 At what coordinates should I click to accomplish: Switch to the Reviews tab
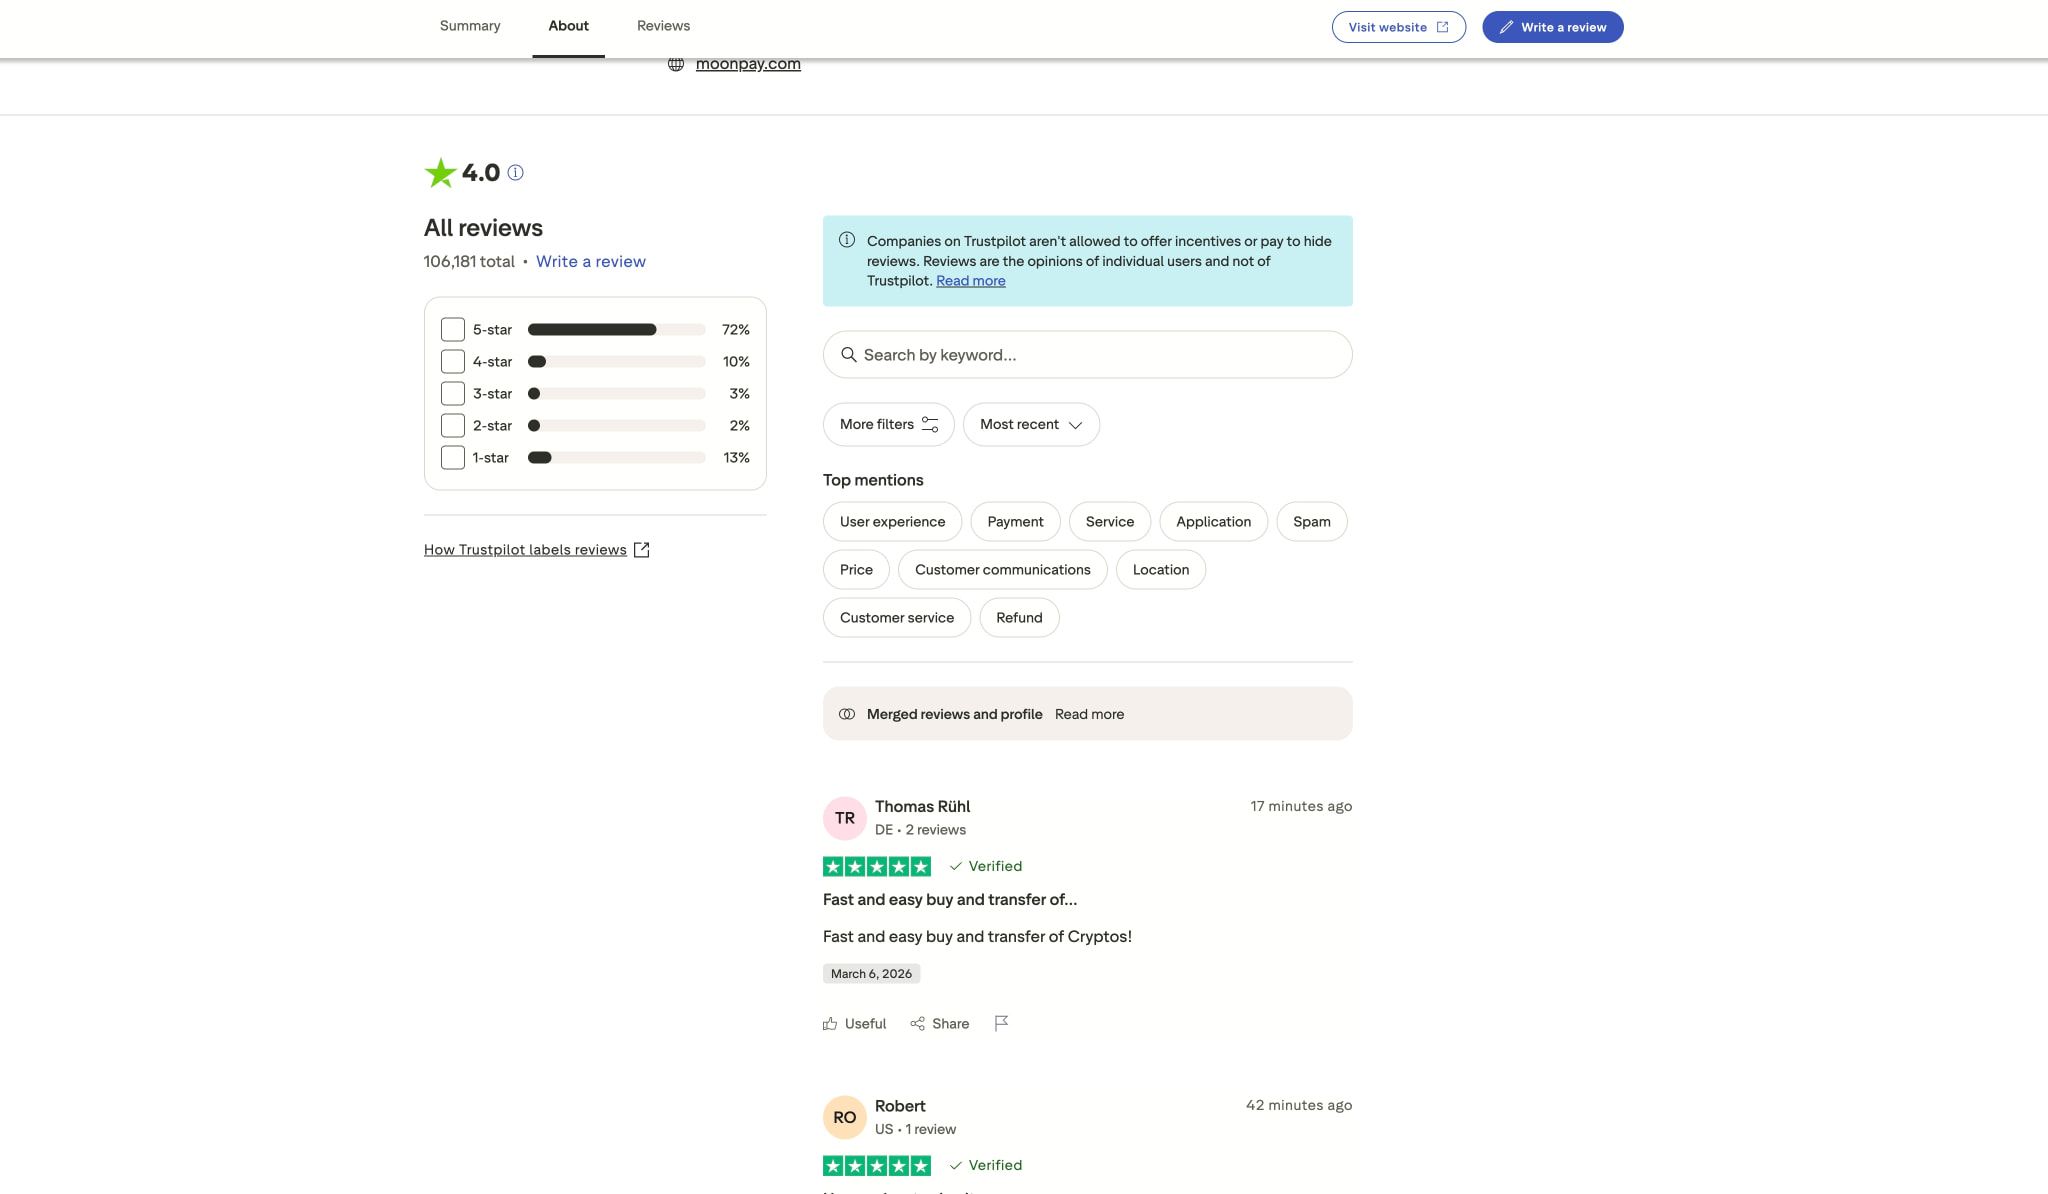click(x=663, y=26)
